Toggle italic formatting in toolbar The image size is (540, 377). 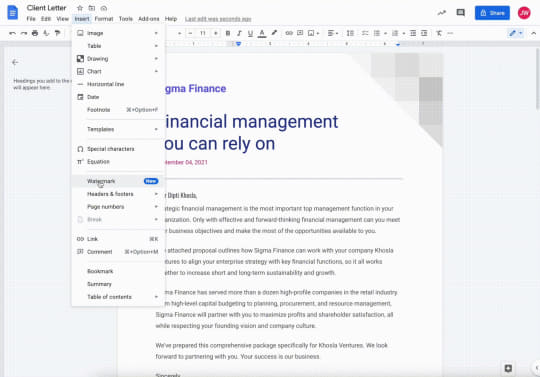239,33
